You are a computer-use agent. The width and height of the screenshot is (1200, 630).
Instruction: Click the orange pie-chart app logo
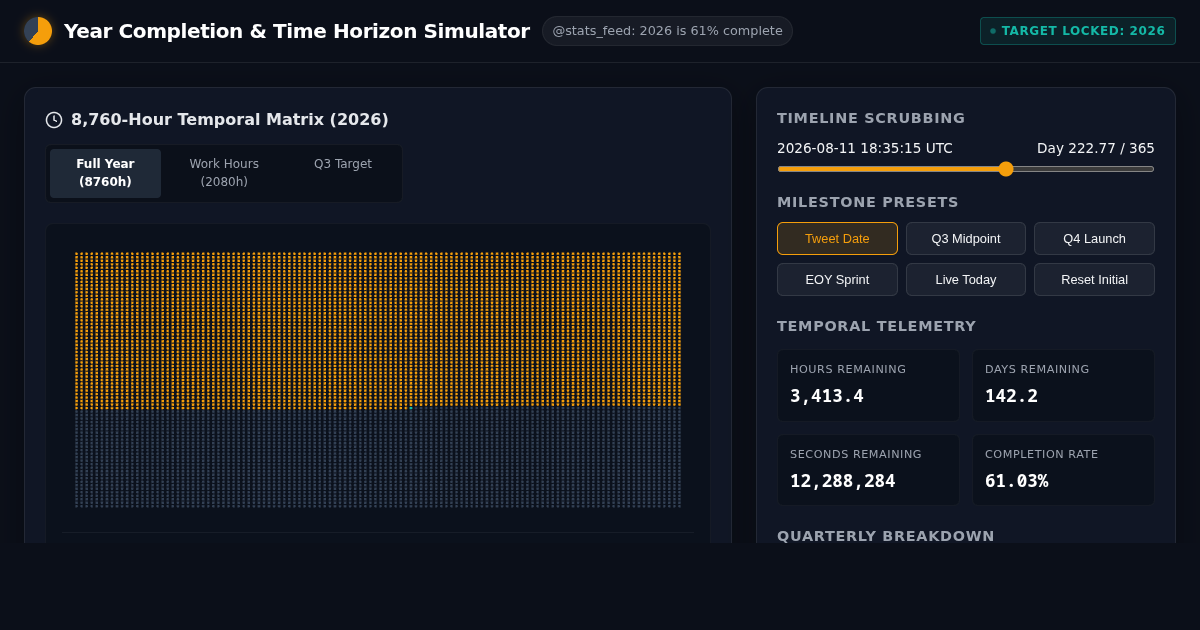(x=38, y=31)
